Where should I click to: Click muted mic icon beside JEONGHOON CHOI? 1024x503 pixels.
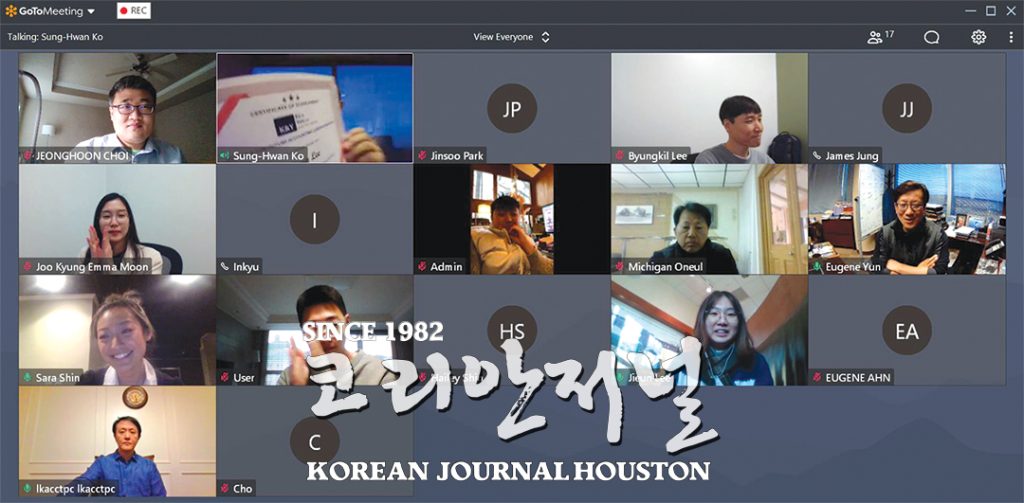(28, 156)
